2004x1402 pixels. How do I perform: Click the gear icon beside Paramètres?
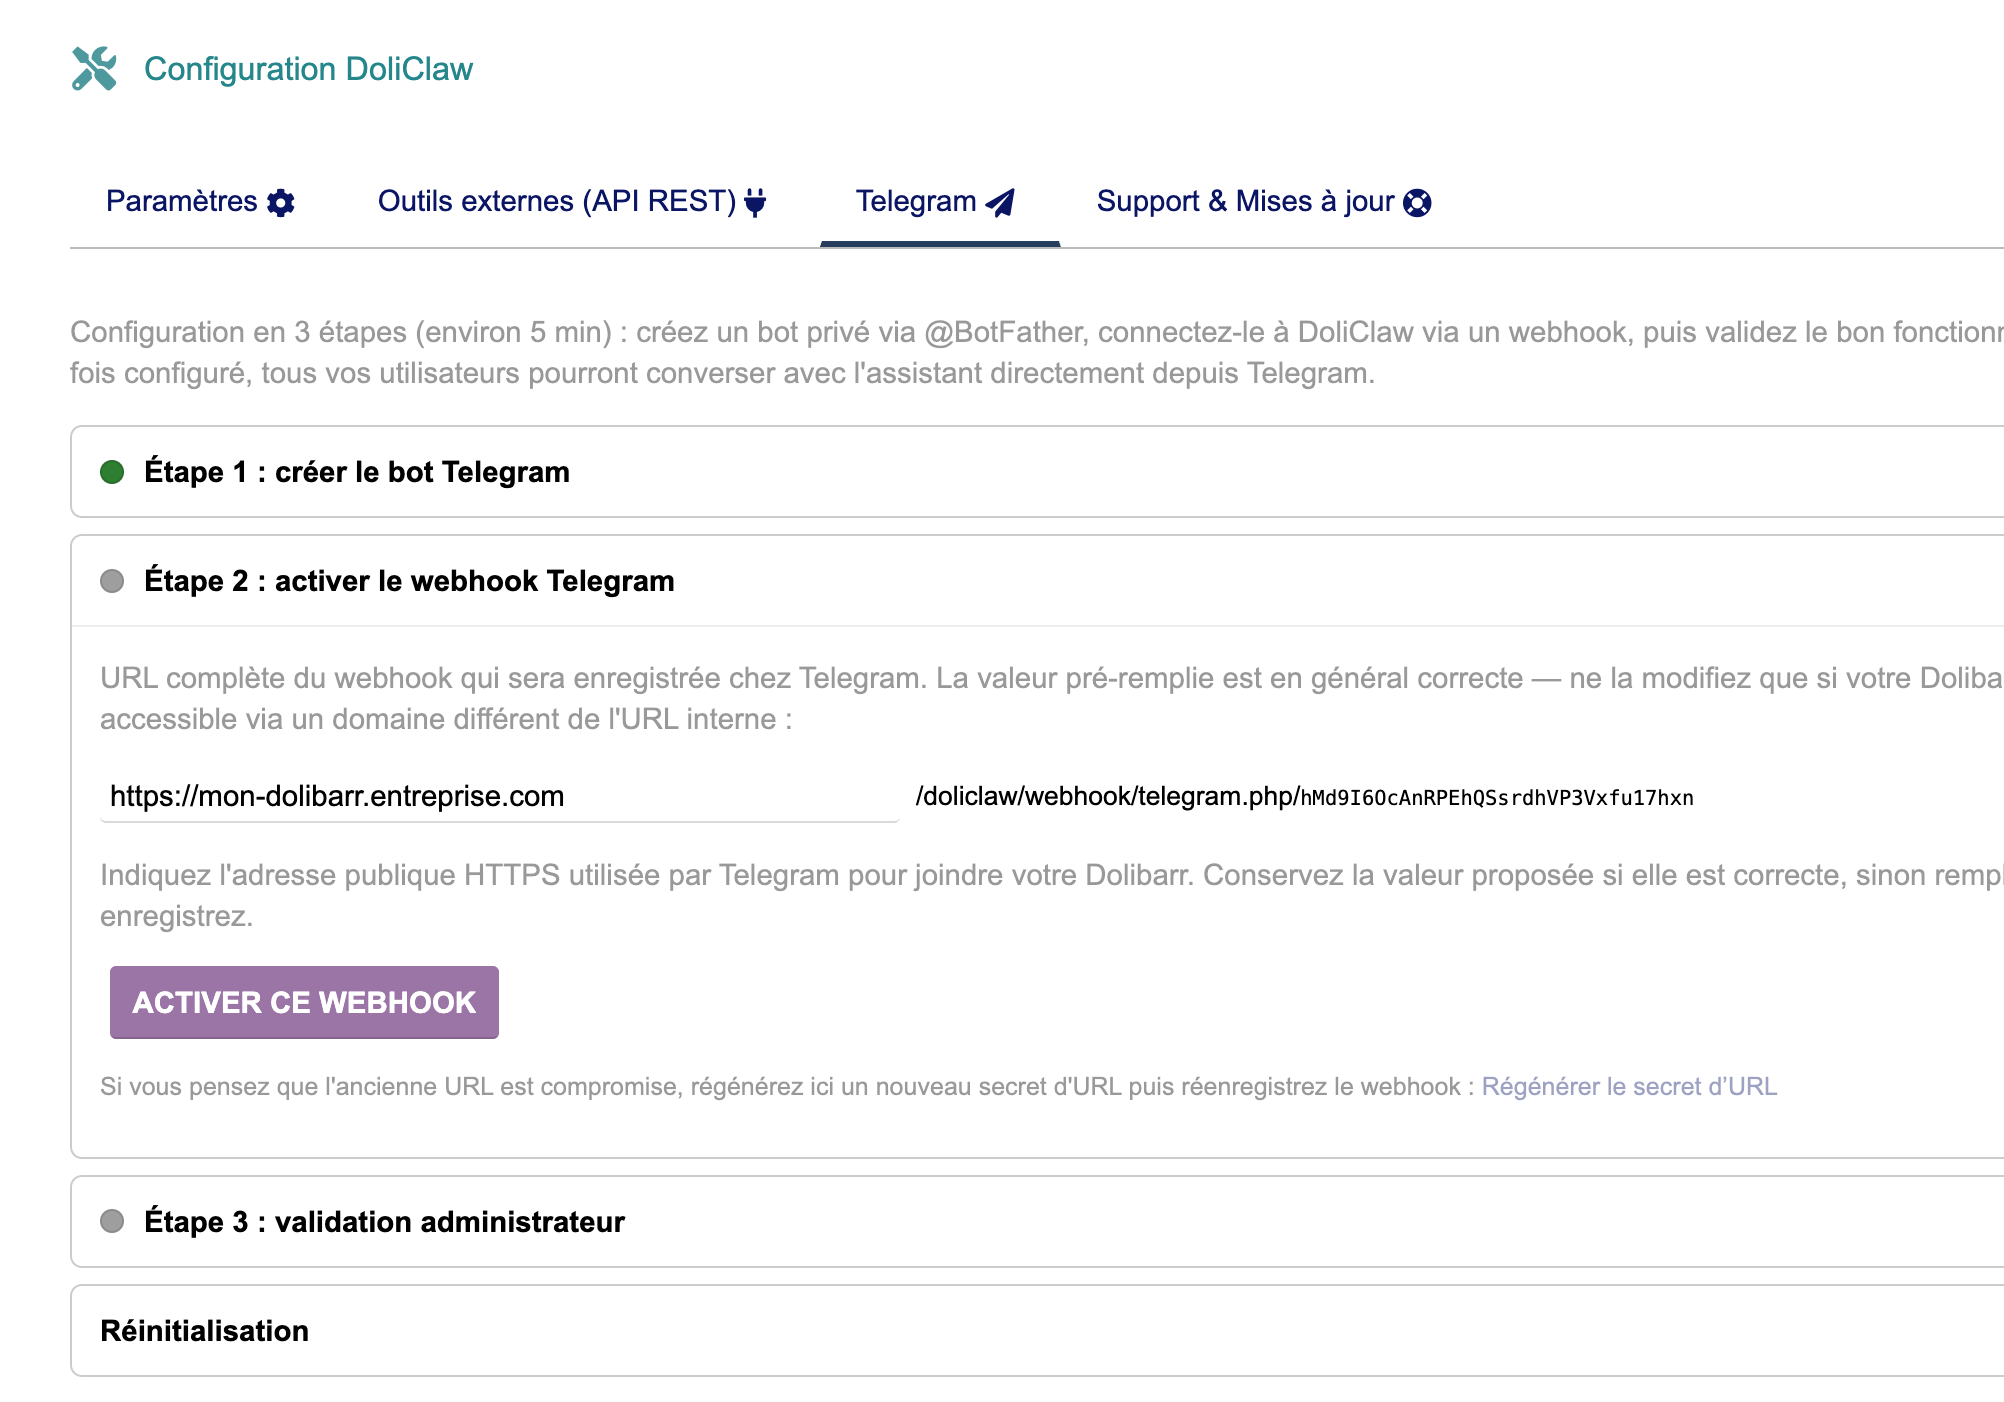tap(281, 203)
